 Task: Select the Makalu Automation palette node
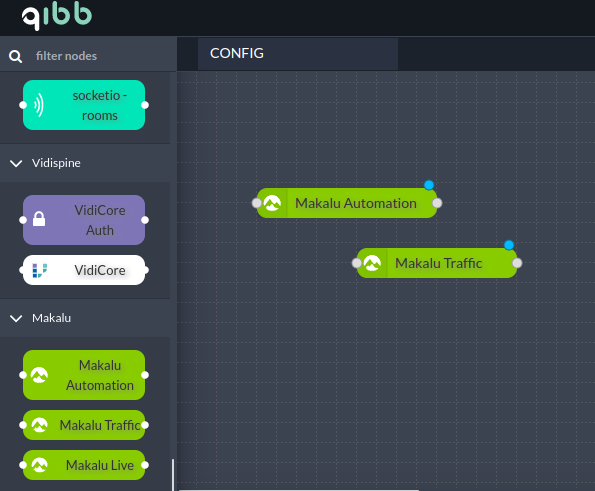click(84, 375)
